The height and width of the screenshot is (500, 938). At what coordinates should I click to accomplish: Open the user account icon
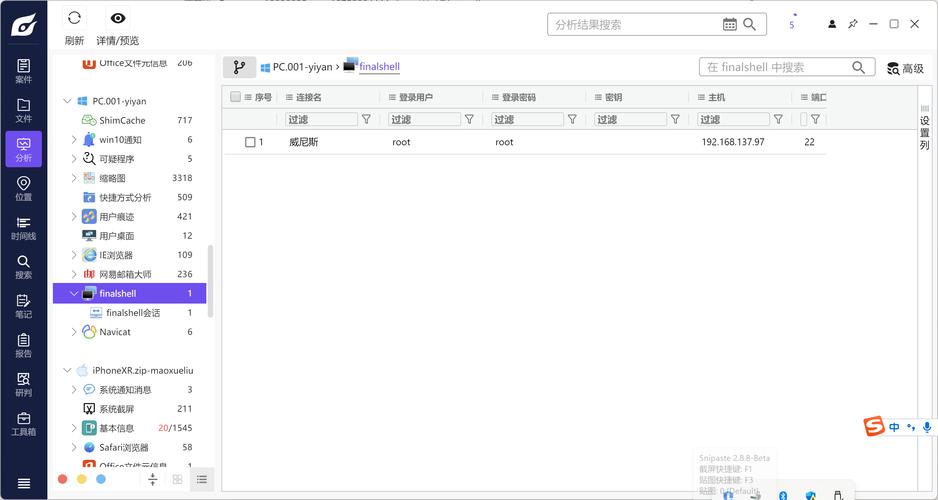832,24
